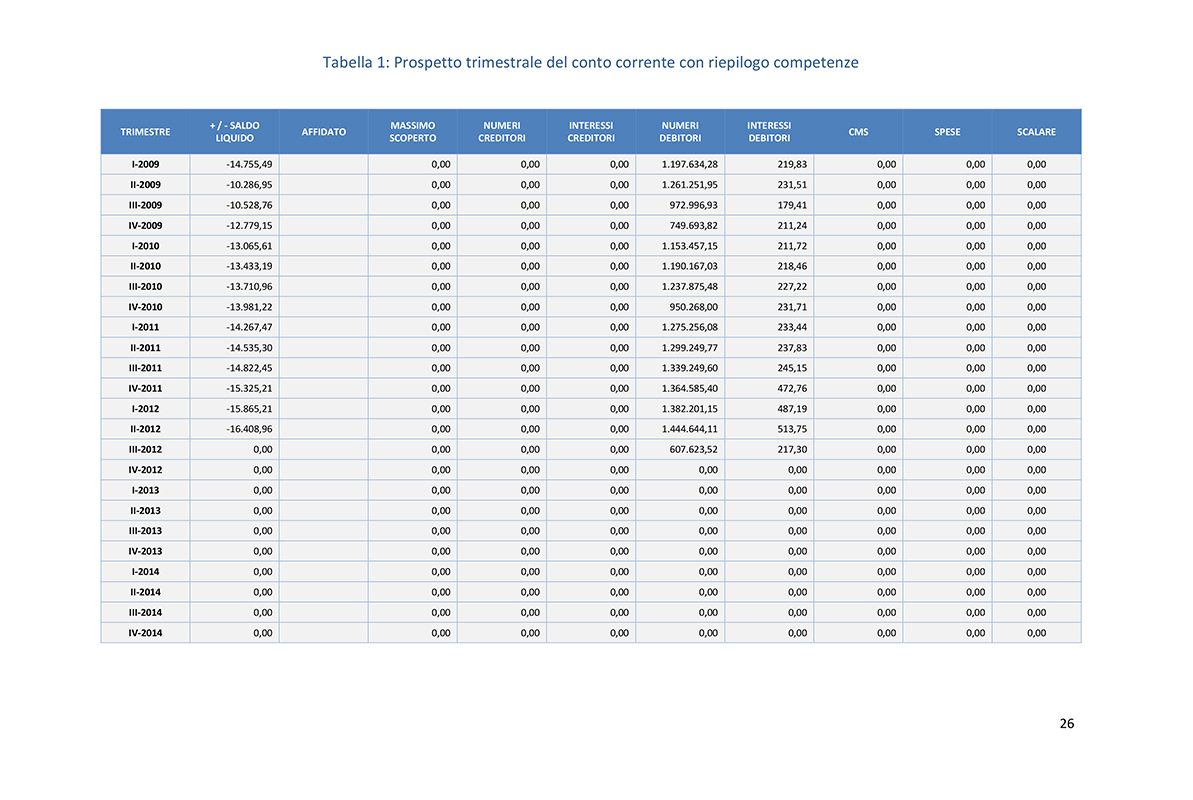
Task: Click numeri debitori value 1.190.167,03
Action: pos(689,266)
